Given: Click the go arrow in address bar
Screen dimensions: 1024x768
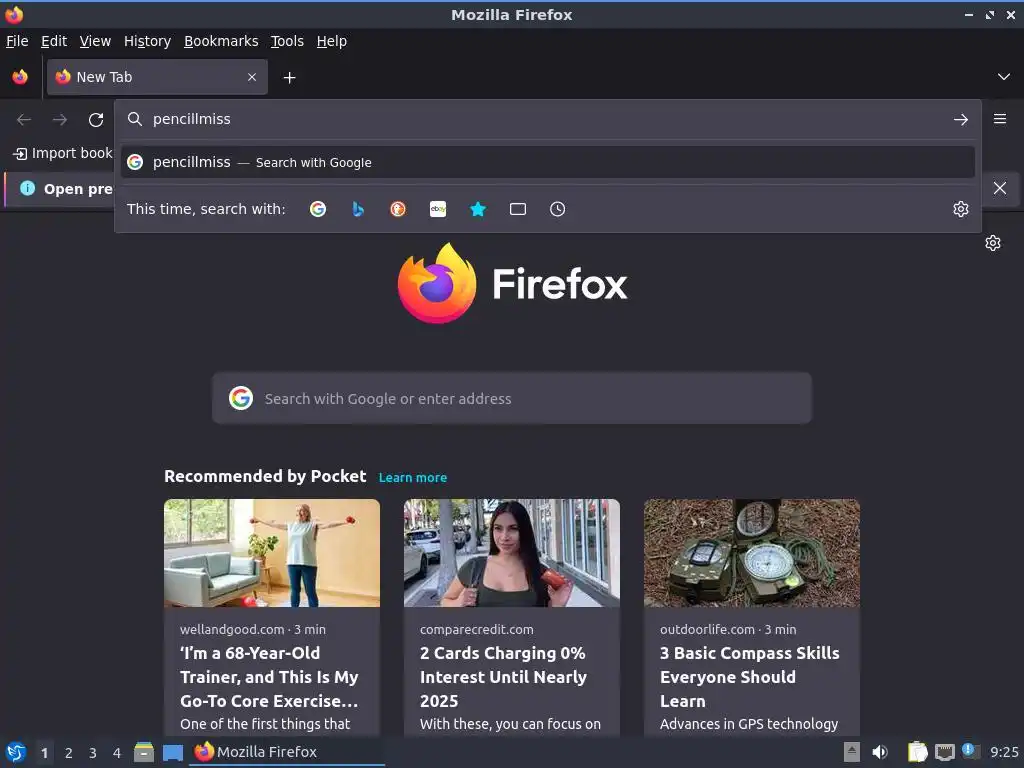Looking at the screenshot, I should point(961,120).
